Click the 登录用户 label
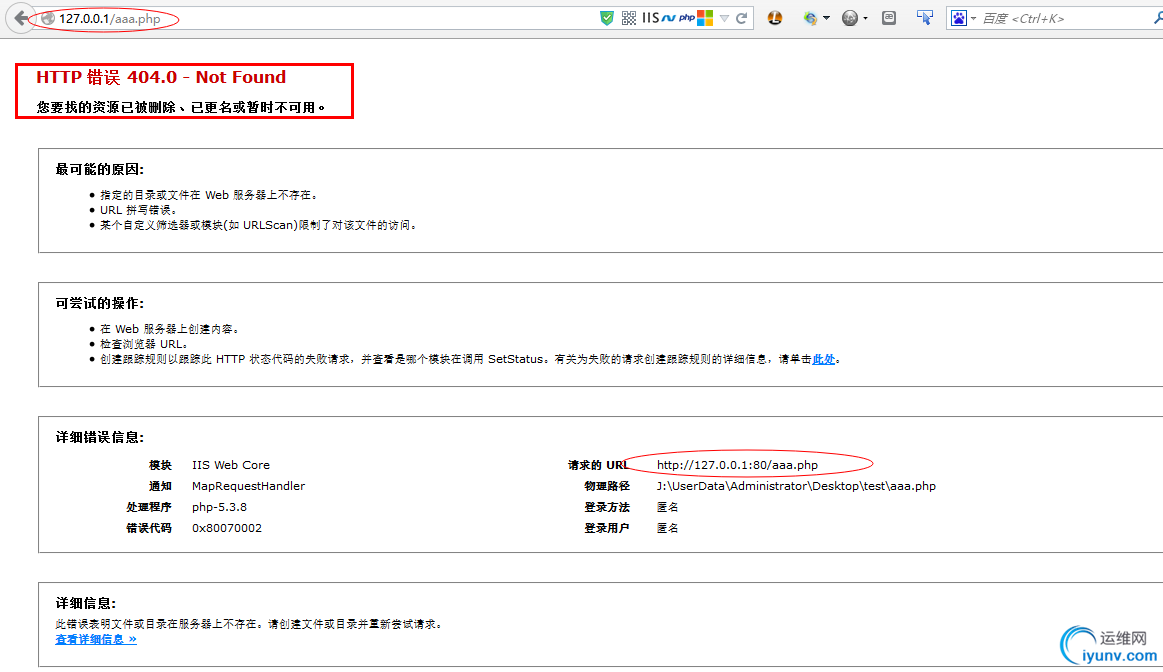This screenshot has height=672, width=1163. point(607,528)
